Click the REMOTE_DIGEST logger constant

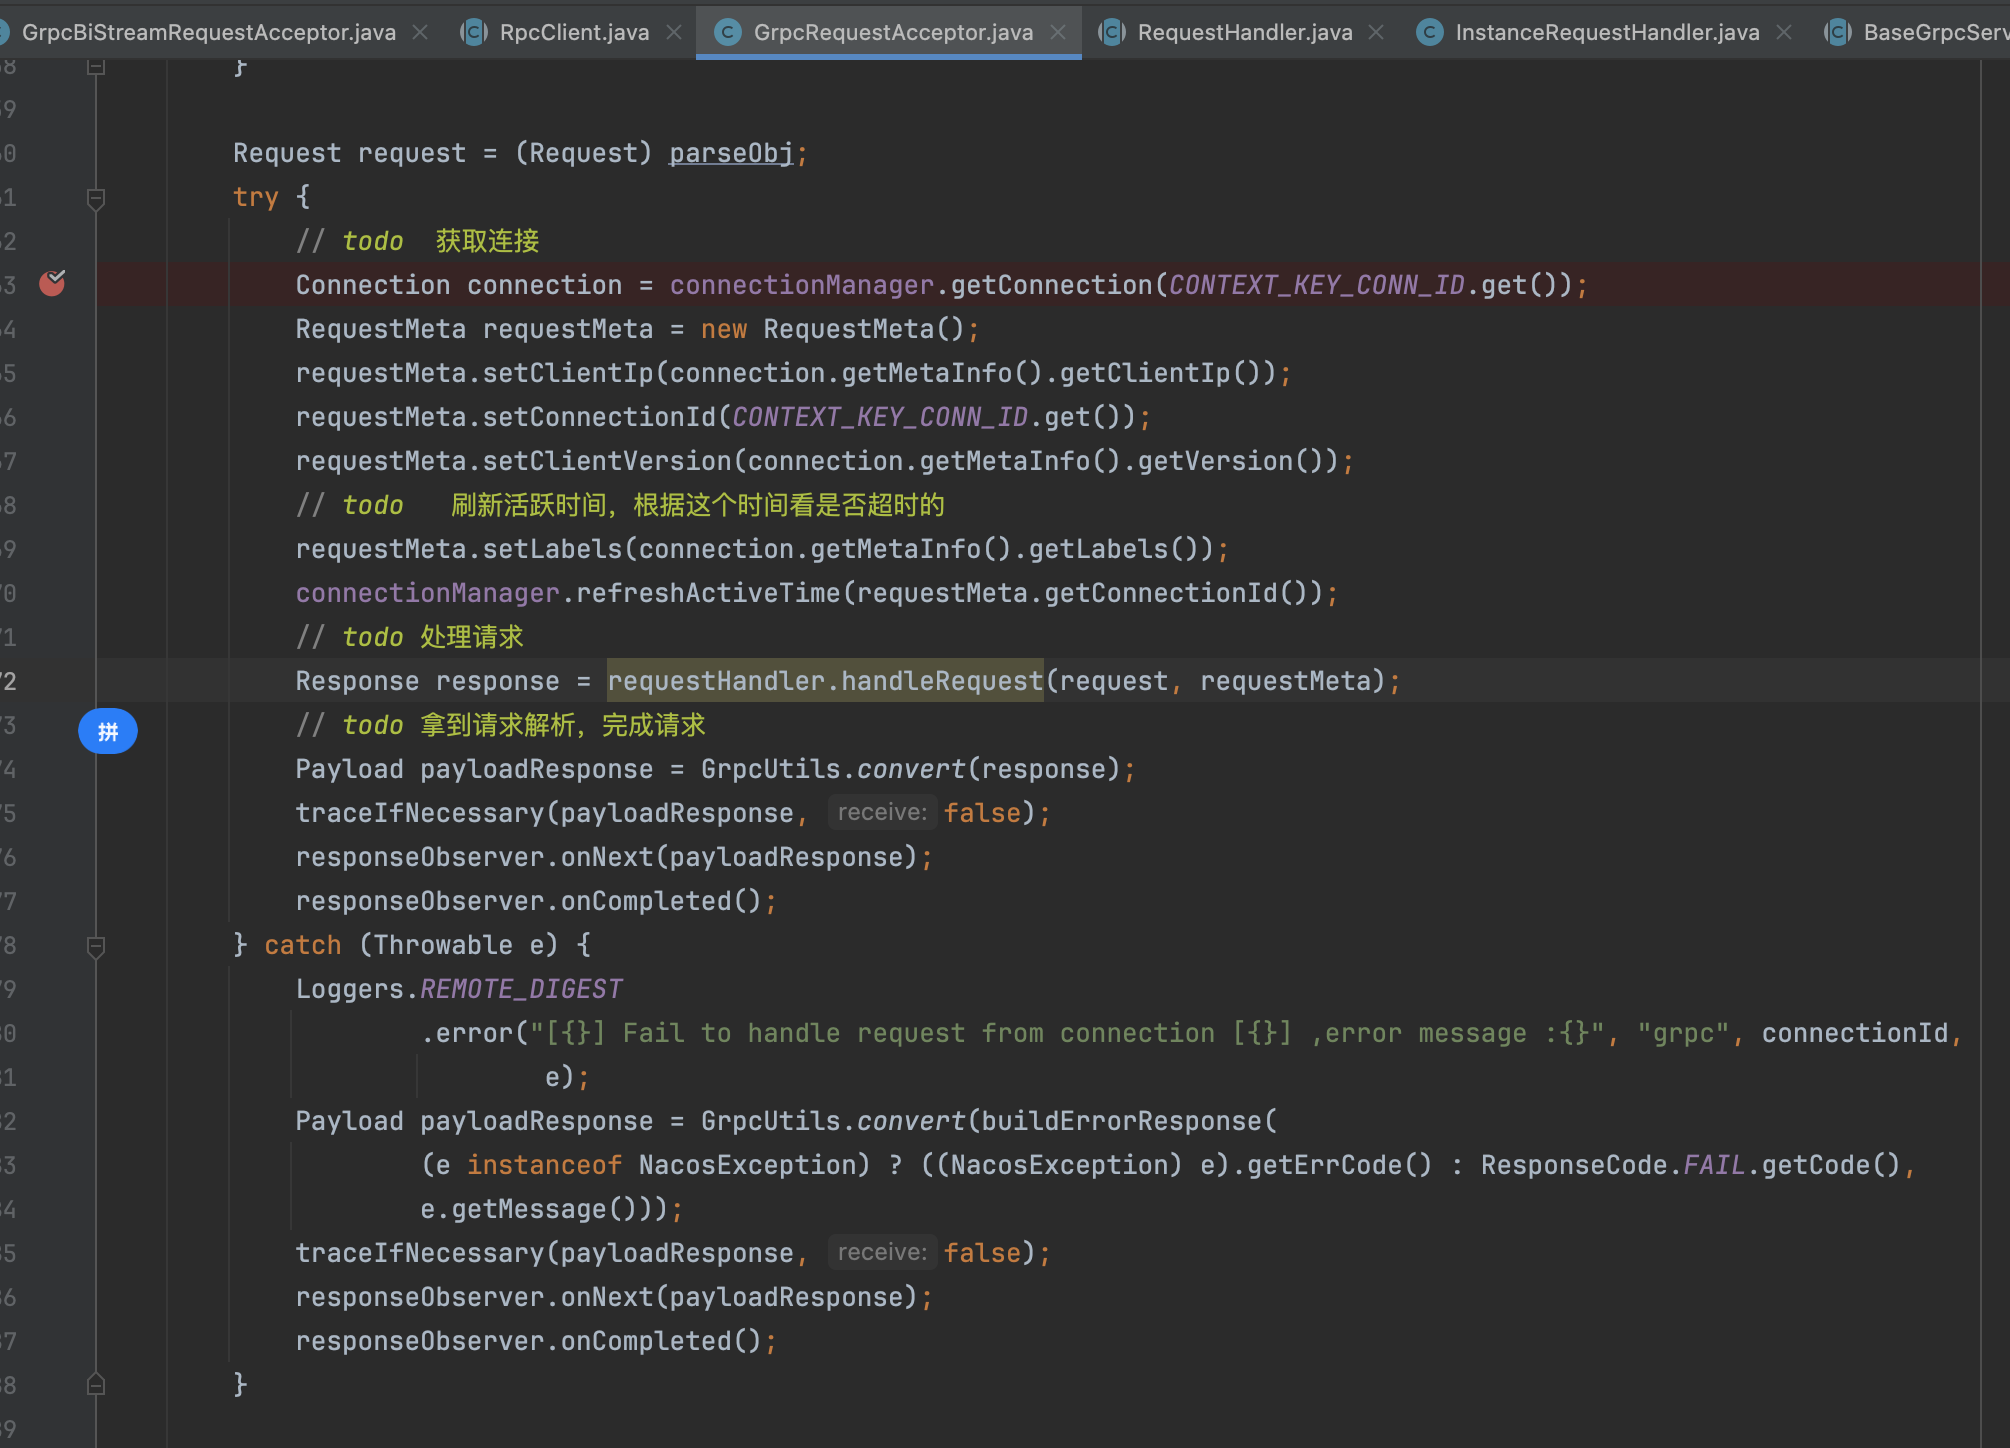[x=521, y=989]
